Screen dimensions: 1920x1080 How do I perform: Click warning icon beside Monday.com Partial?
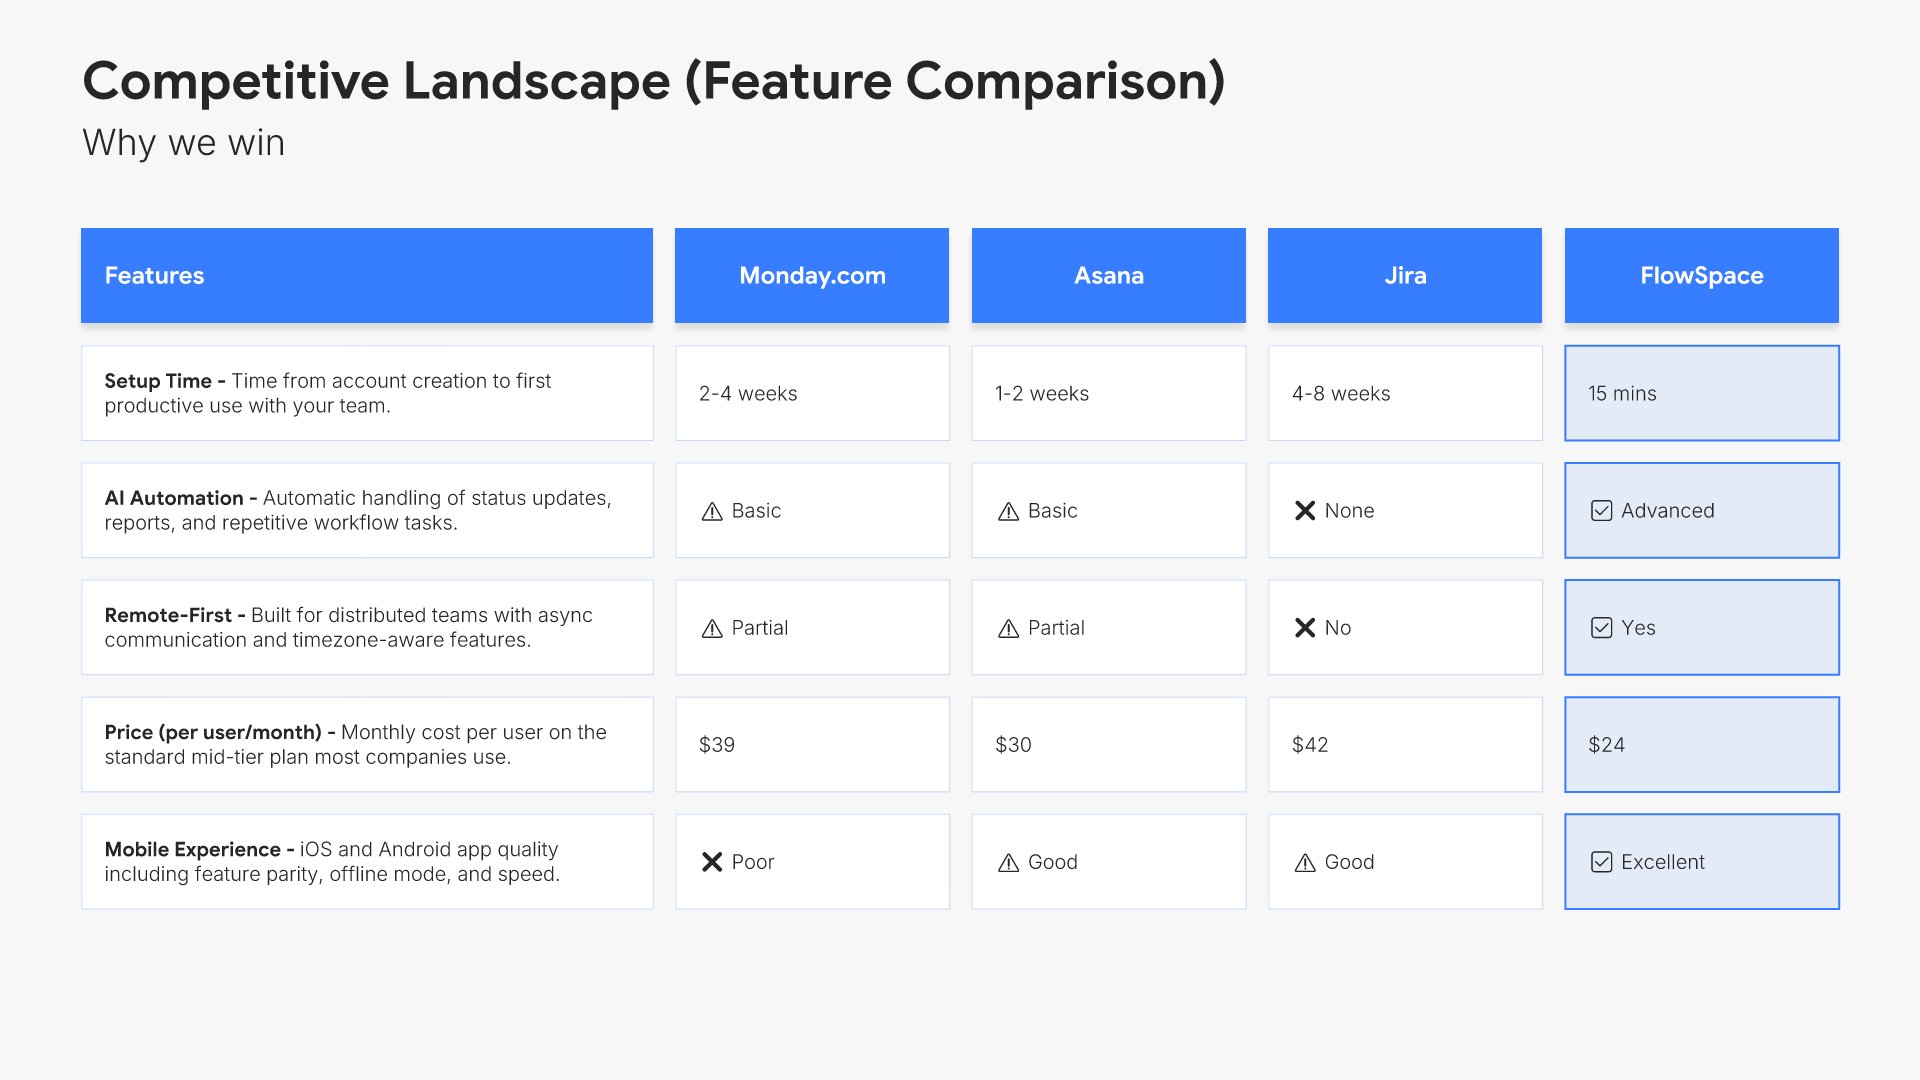point(712,628)
